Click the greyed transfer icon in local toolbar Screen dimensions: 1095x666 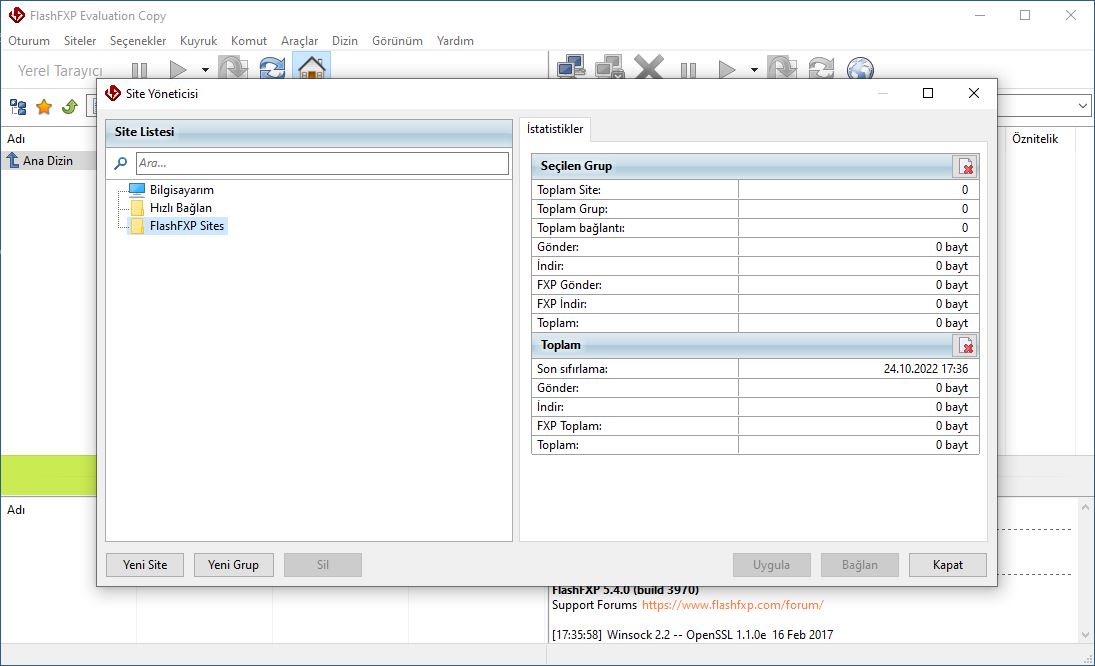point(233,68)
